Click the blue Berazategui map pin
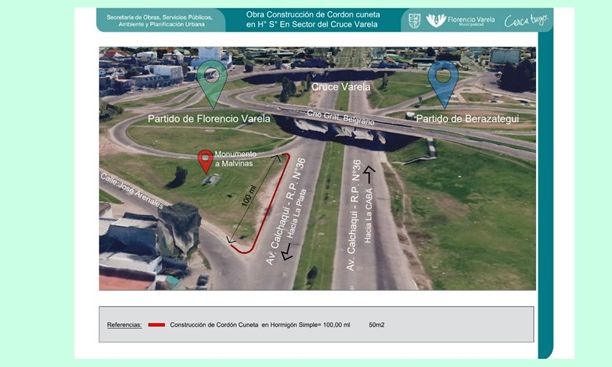The height and width of the screenshot is (367, 612). coord(443,84)
